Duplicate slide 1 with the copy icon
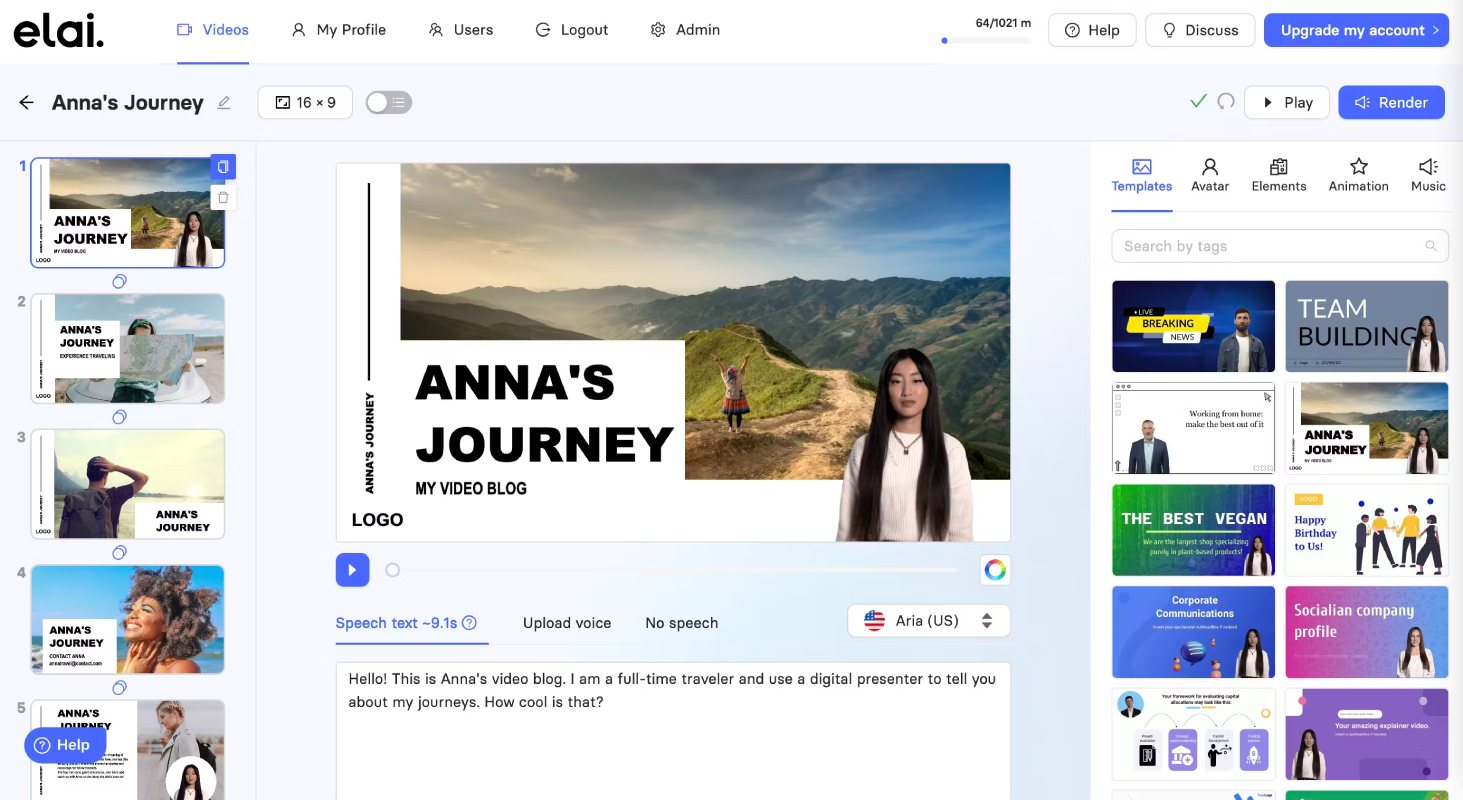The width and height of the screenshot is (1463, 800). [223, 167]
